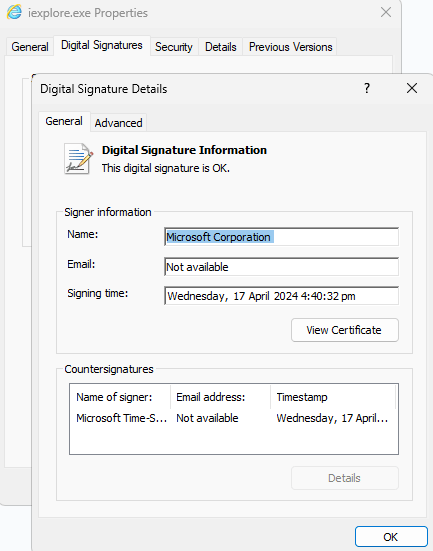Click the Timestamp column header
The image size is (433, 551).
(333, 397)
